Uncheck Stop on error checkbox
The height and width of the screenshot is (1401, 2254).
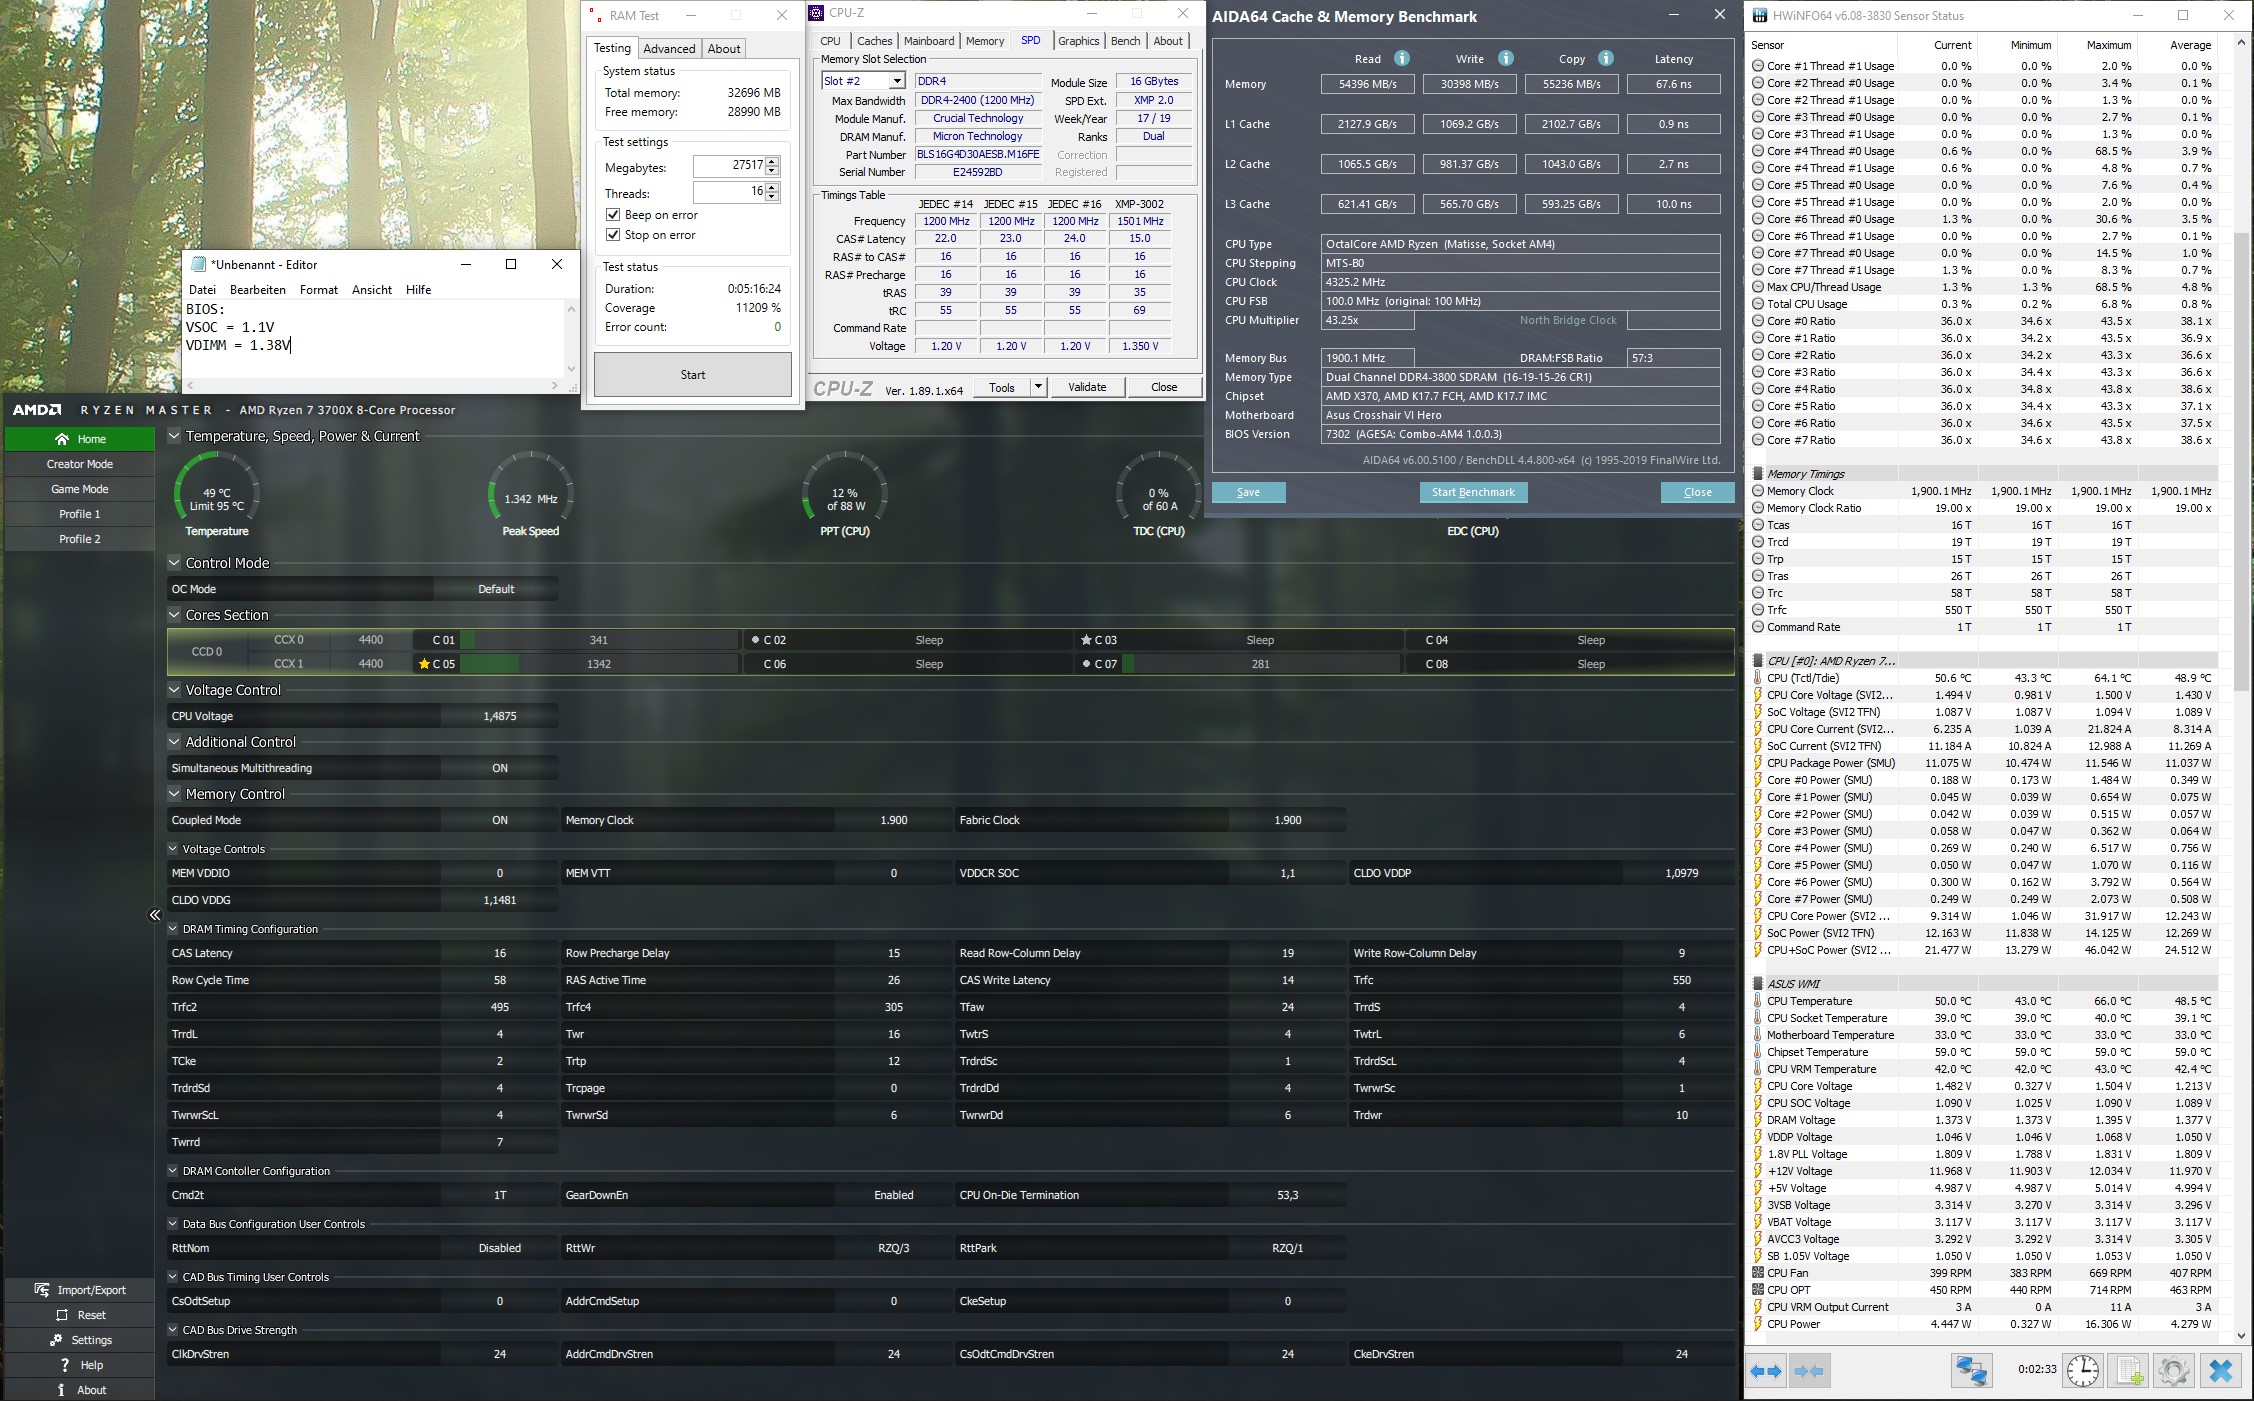tap(613, 235)
